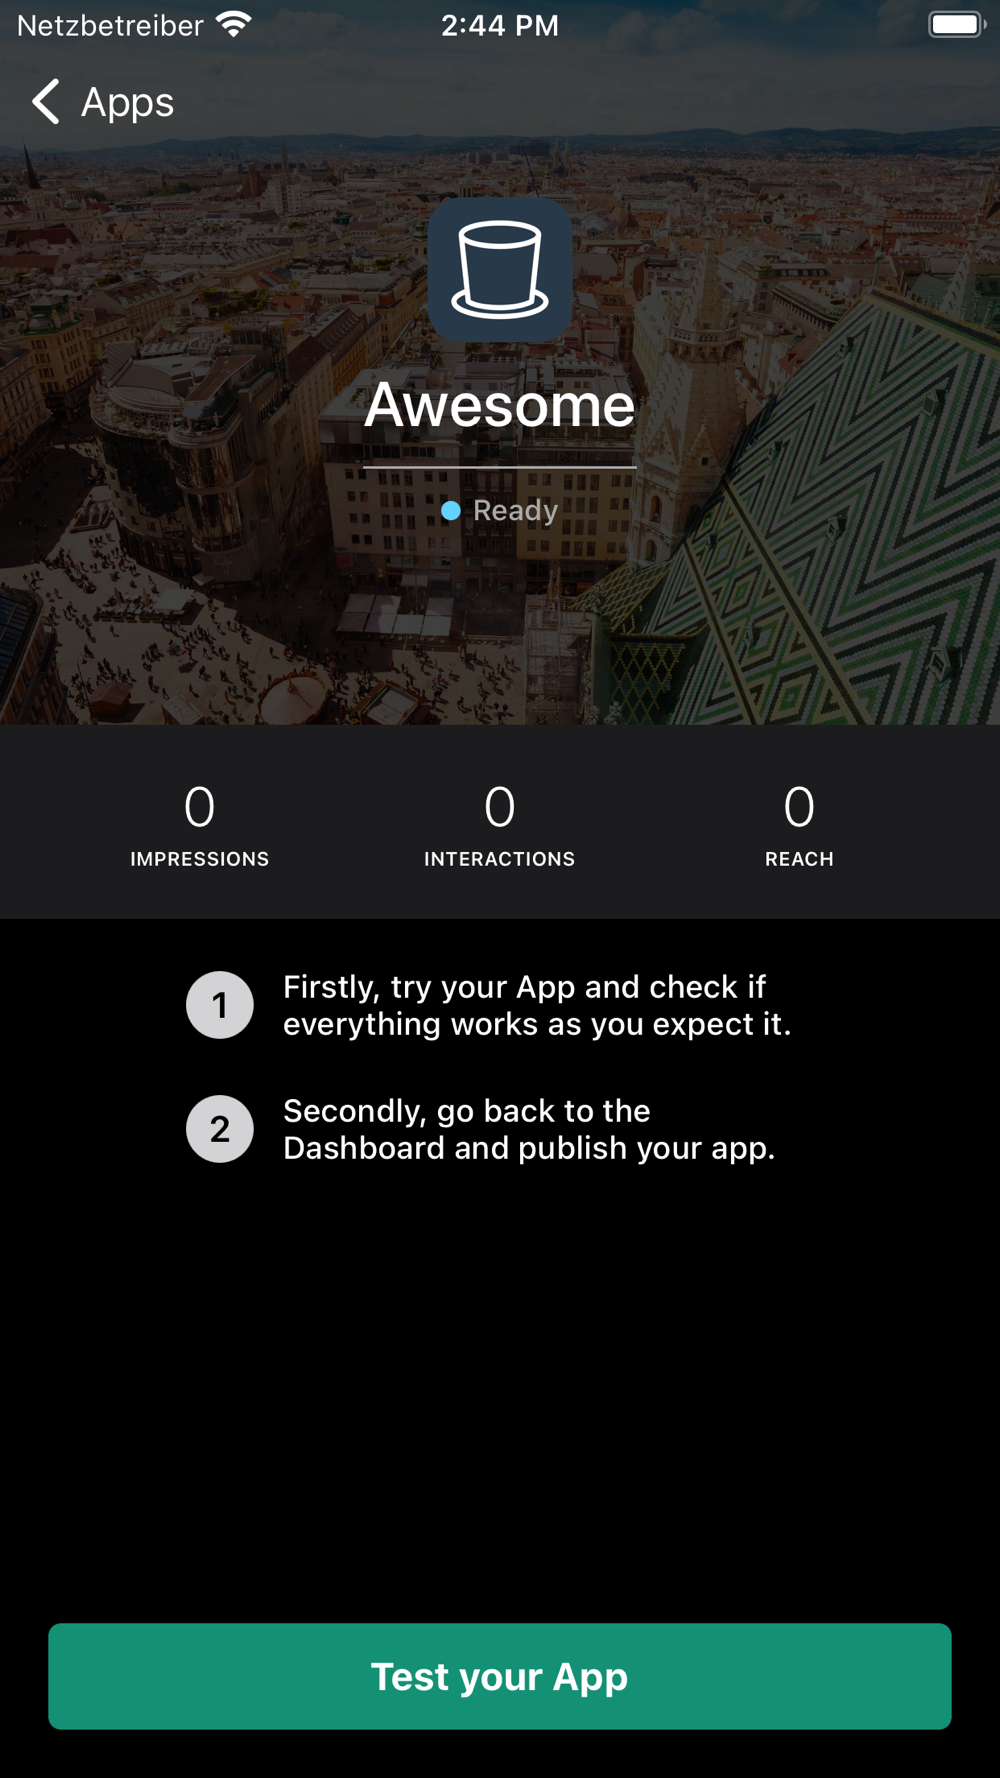Select the Awesome app title
Image resolution: width=1000 pixels, height=1778 pixels.
pos(500,405)
